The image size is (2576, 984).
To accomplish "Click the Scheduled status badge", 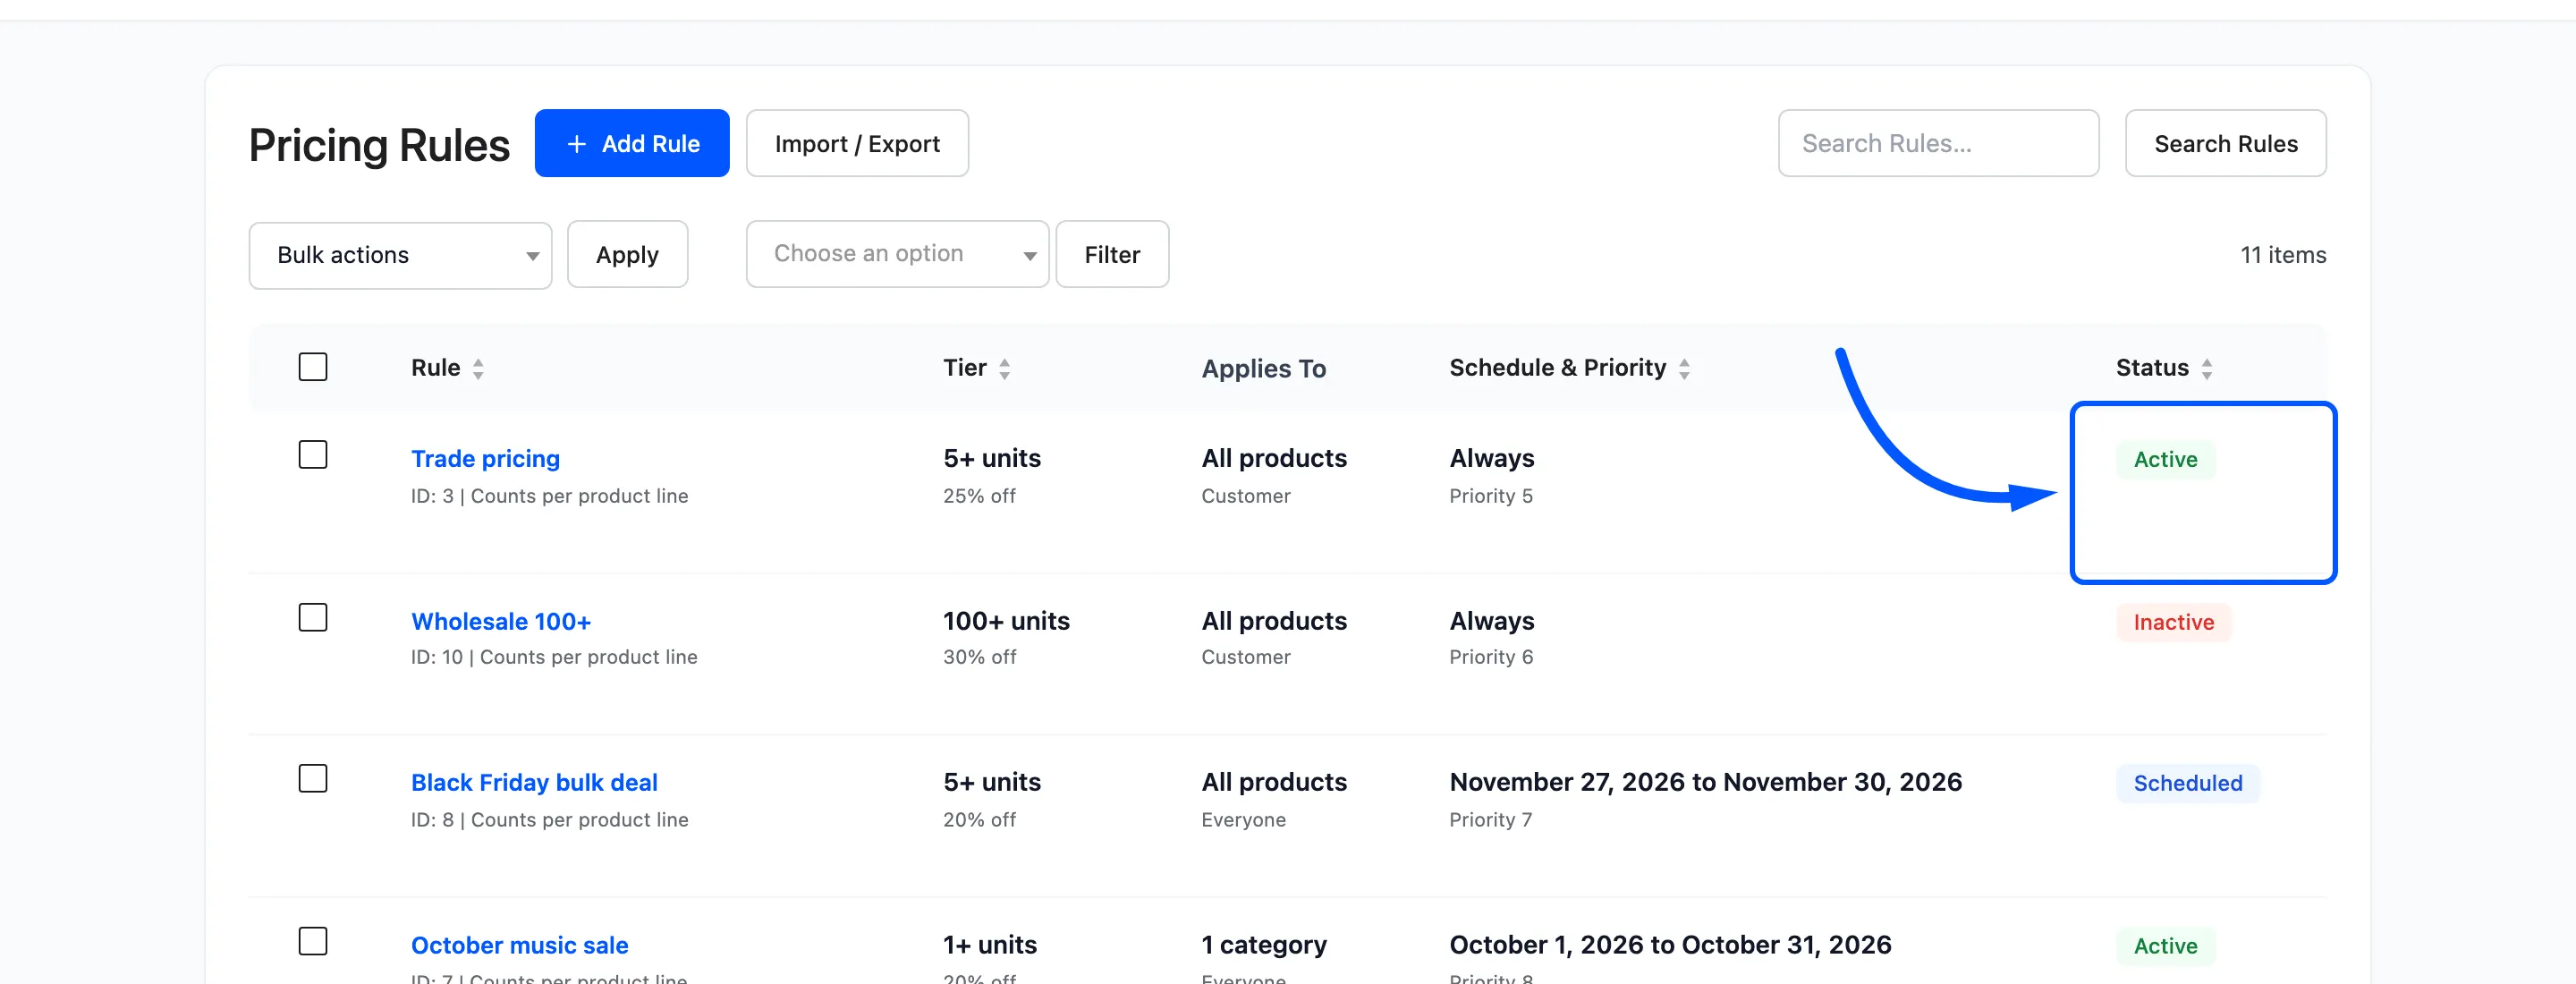I will pos(2187,783).
